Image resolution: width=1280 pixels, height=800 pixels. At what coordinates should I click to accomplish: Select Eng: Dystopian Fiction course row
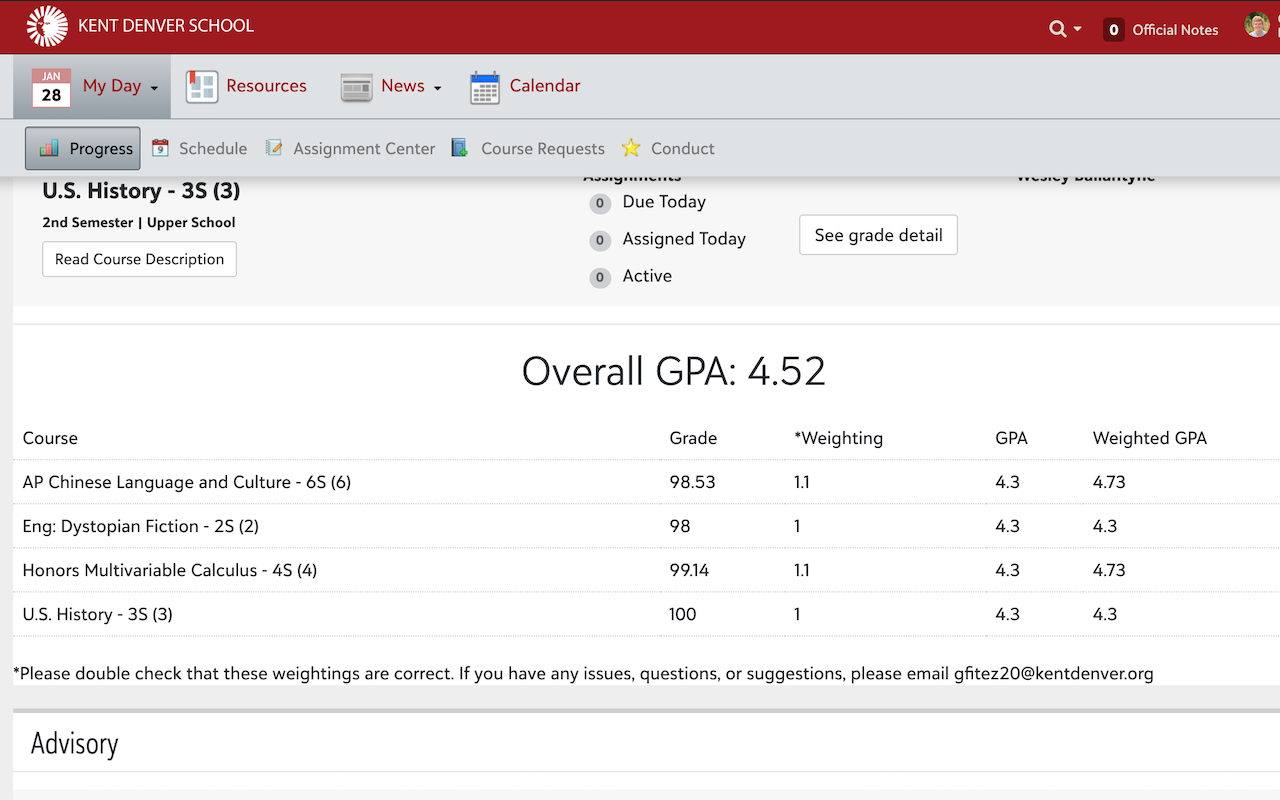[x=646, y=526]
